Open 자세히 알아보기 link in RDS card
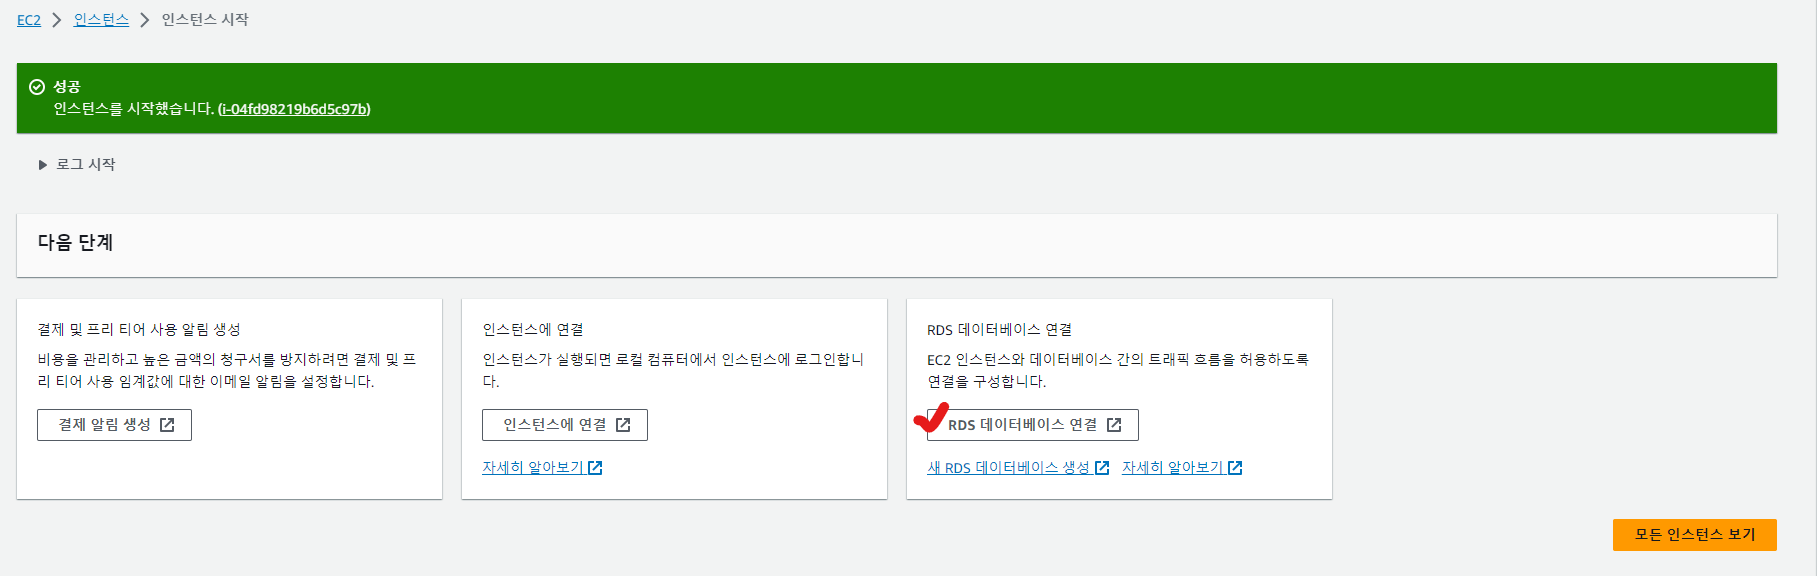The image size is (1820, 576). 1172,468
